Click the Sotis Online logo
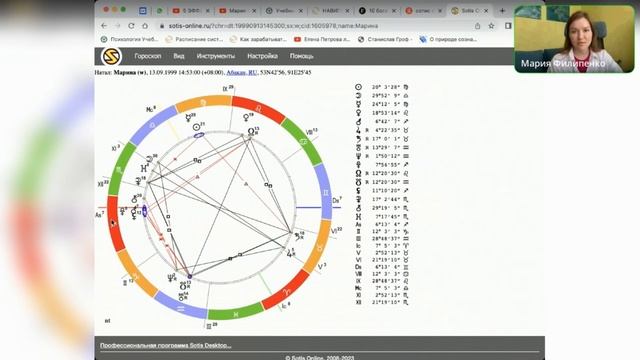Viewport: 640px width, 360px height. (111, 56)
